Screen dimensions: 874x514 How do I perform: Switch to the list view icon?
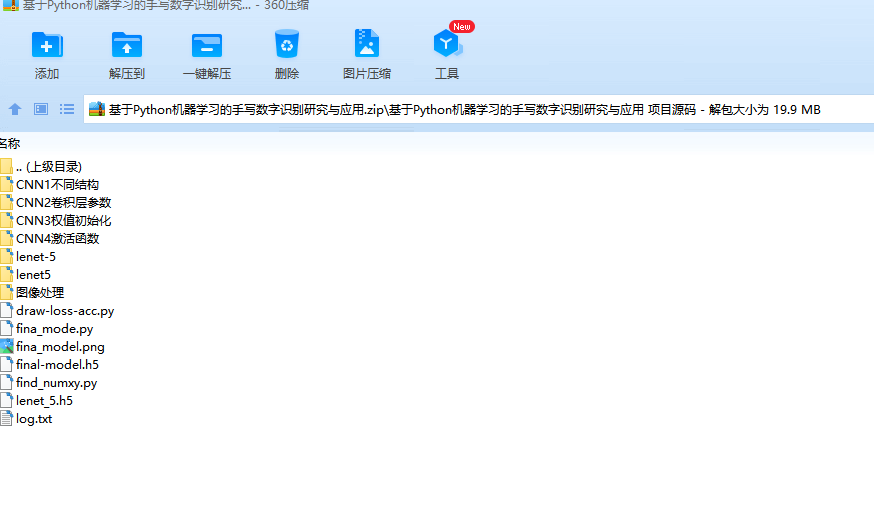coord(67,109)
